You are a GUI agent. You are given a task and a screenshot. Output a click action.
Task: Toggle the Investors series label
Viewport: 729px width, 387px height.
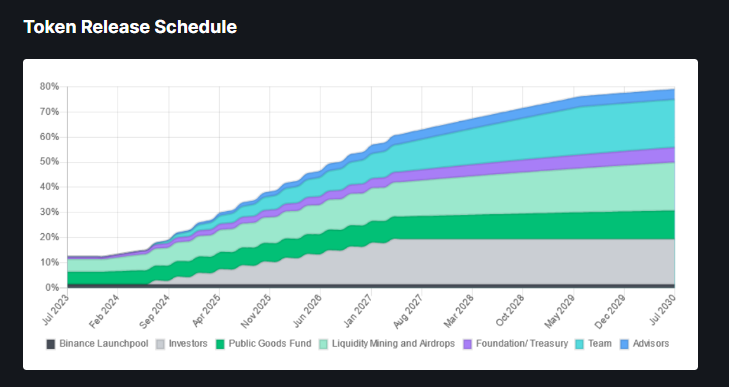click(188, 344)
